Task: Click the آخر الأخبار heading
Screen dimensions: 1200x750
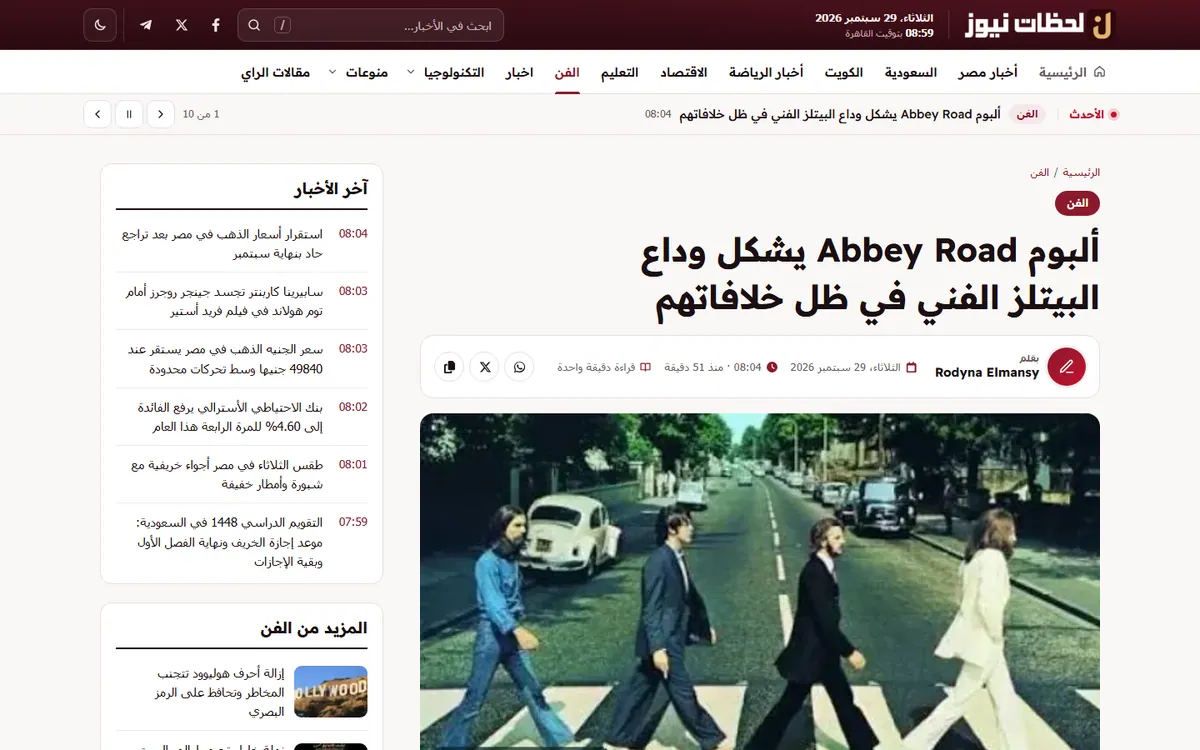Action: [331, 188]
